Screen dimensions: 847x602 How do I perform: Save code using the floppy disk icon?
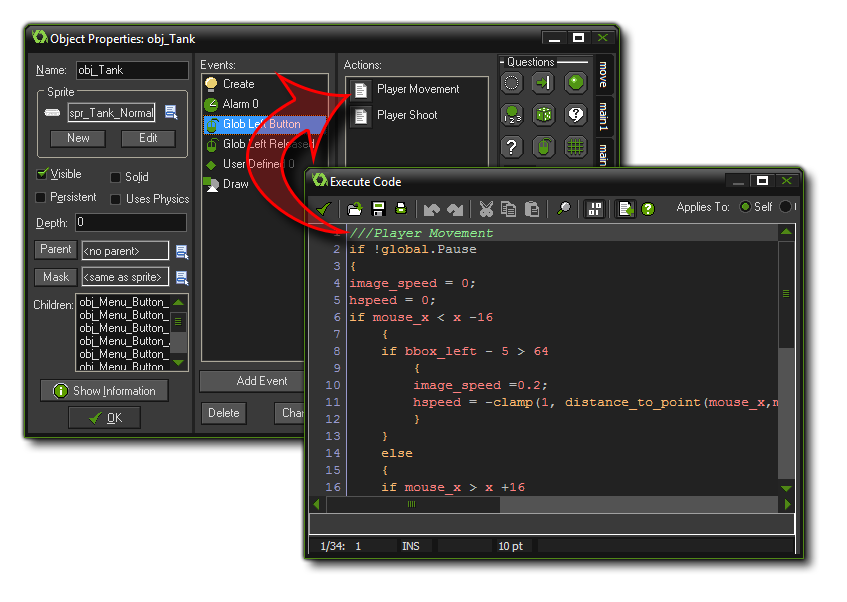point(378,209)
